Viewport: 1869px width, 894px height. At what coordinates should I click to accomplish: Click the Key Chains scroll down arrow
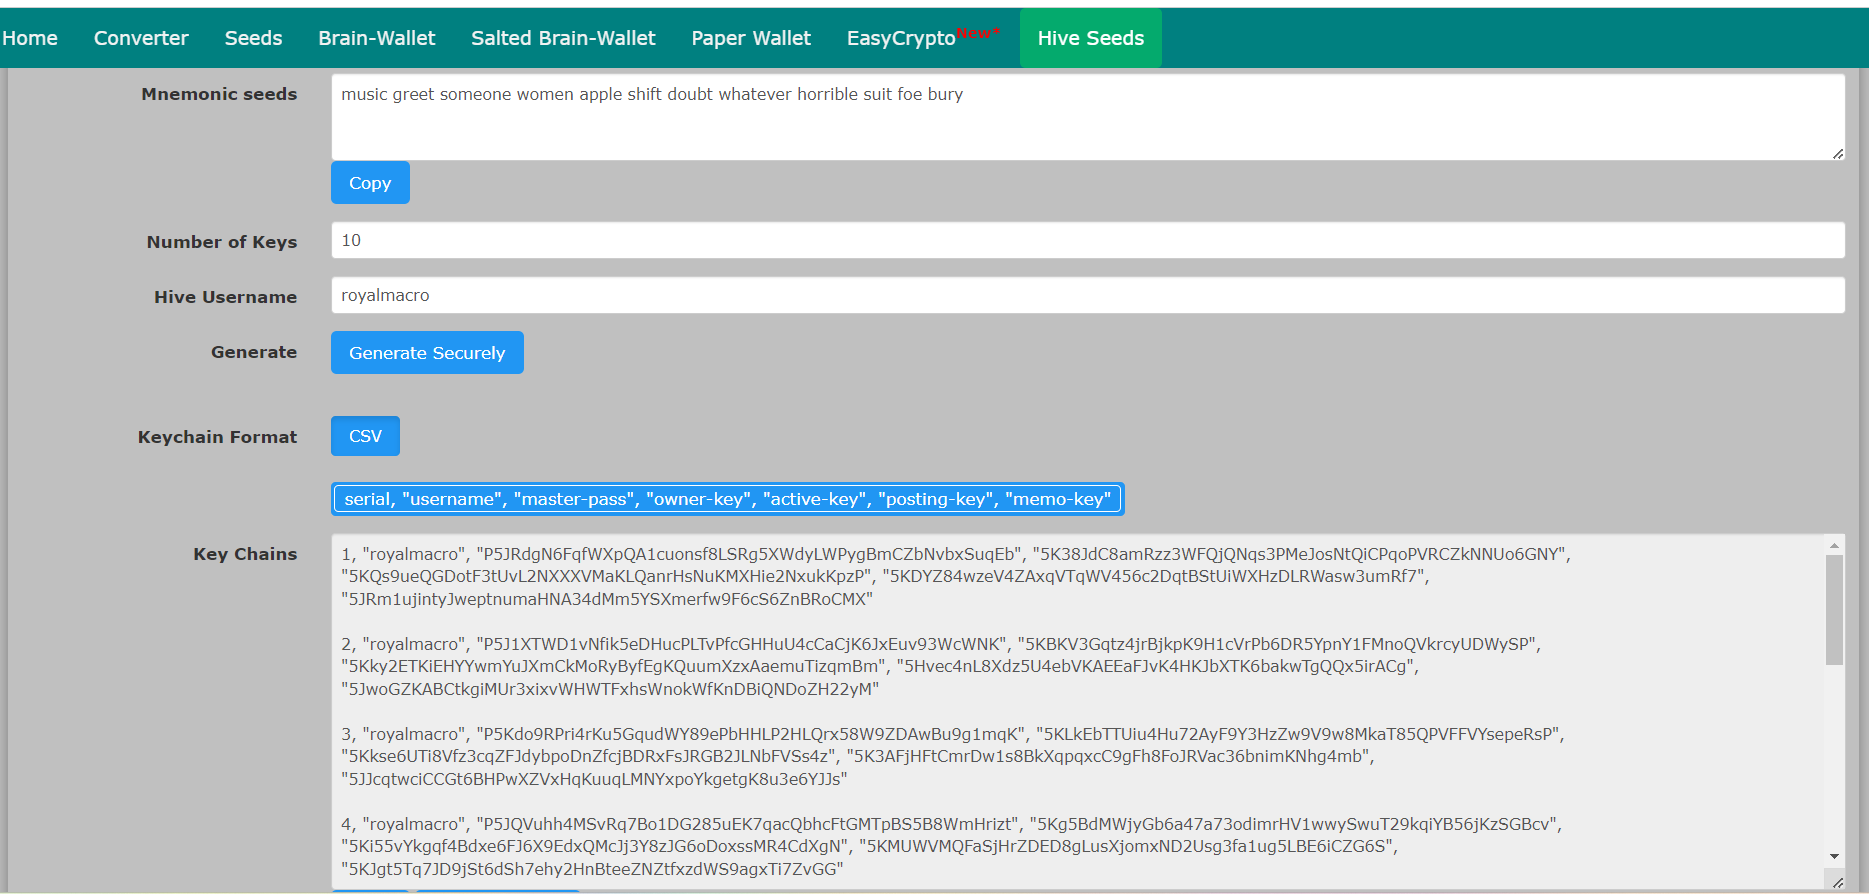click(1834, 856)
